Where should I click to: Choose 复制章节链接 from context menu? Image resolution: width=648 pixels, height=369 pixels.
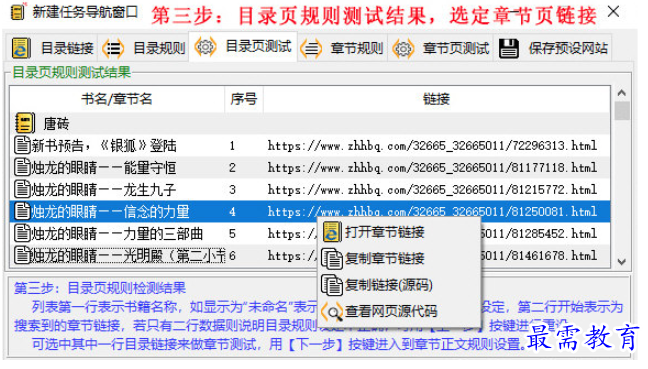399,259
